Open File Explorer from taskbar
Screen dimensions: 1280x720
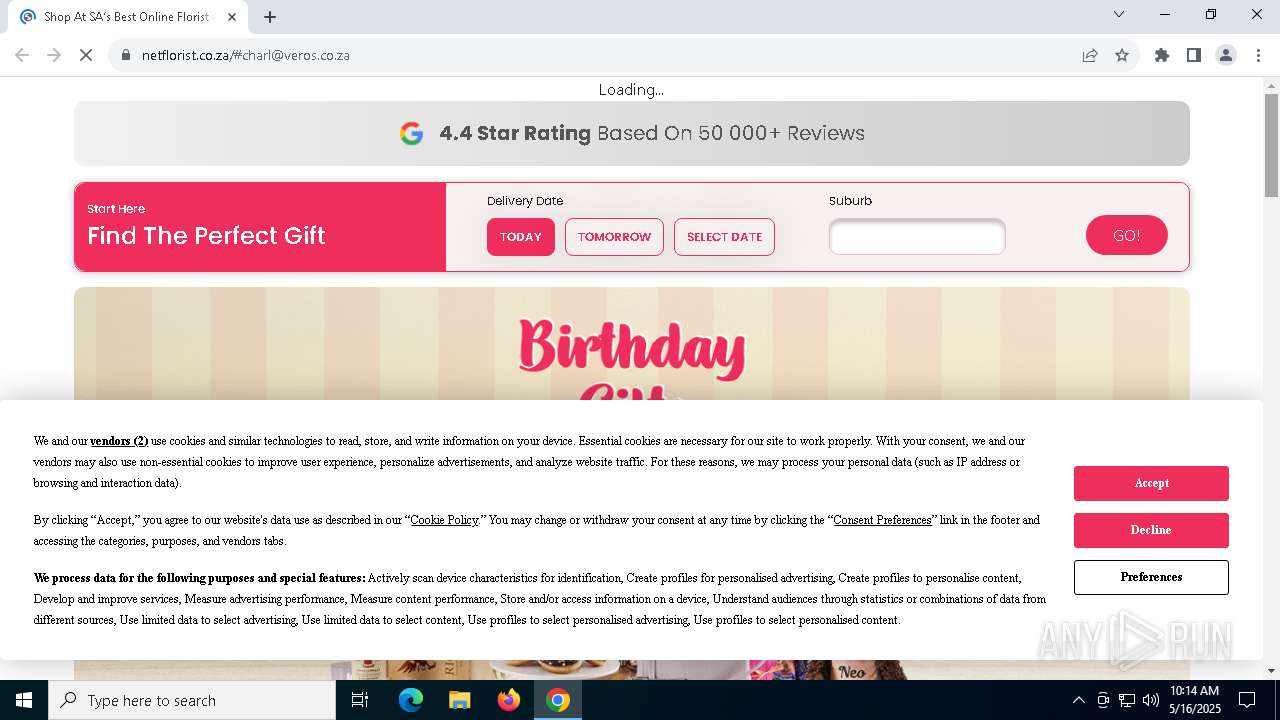(459, 700)
